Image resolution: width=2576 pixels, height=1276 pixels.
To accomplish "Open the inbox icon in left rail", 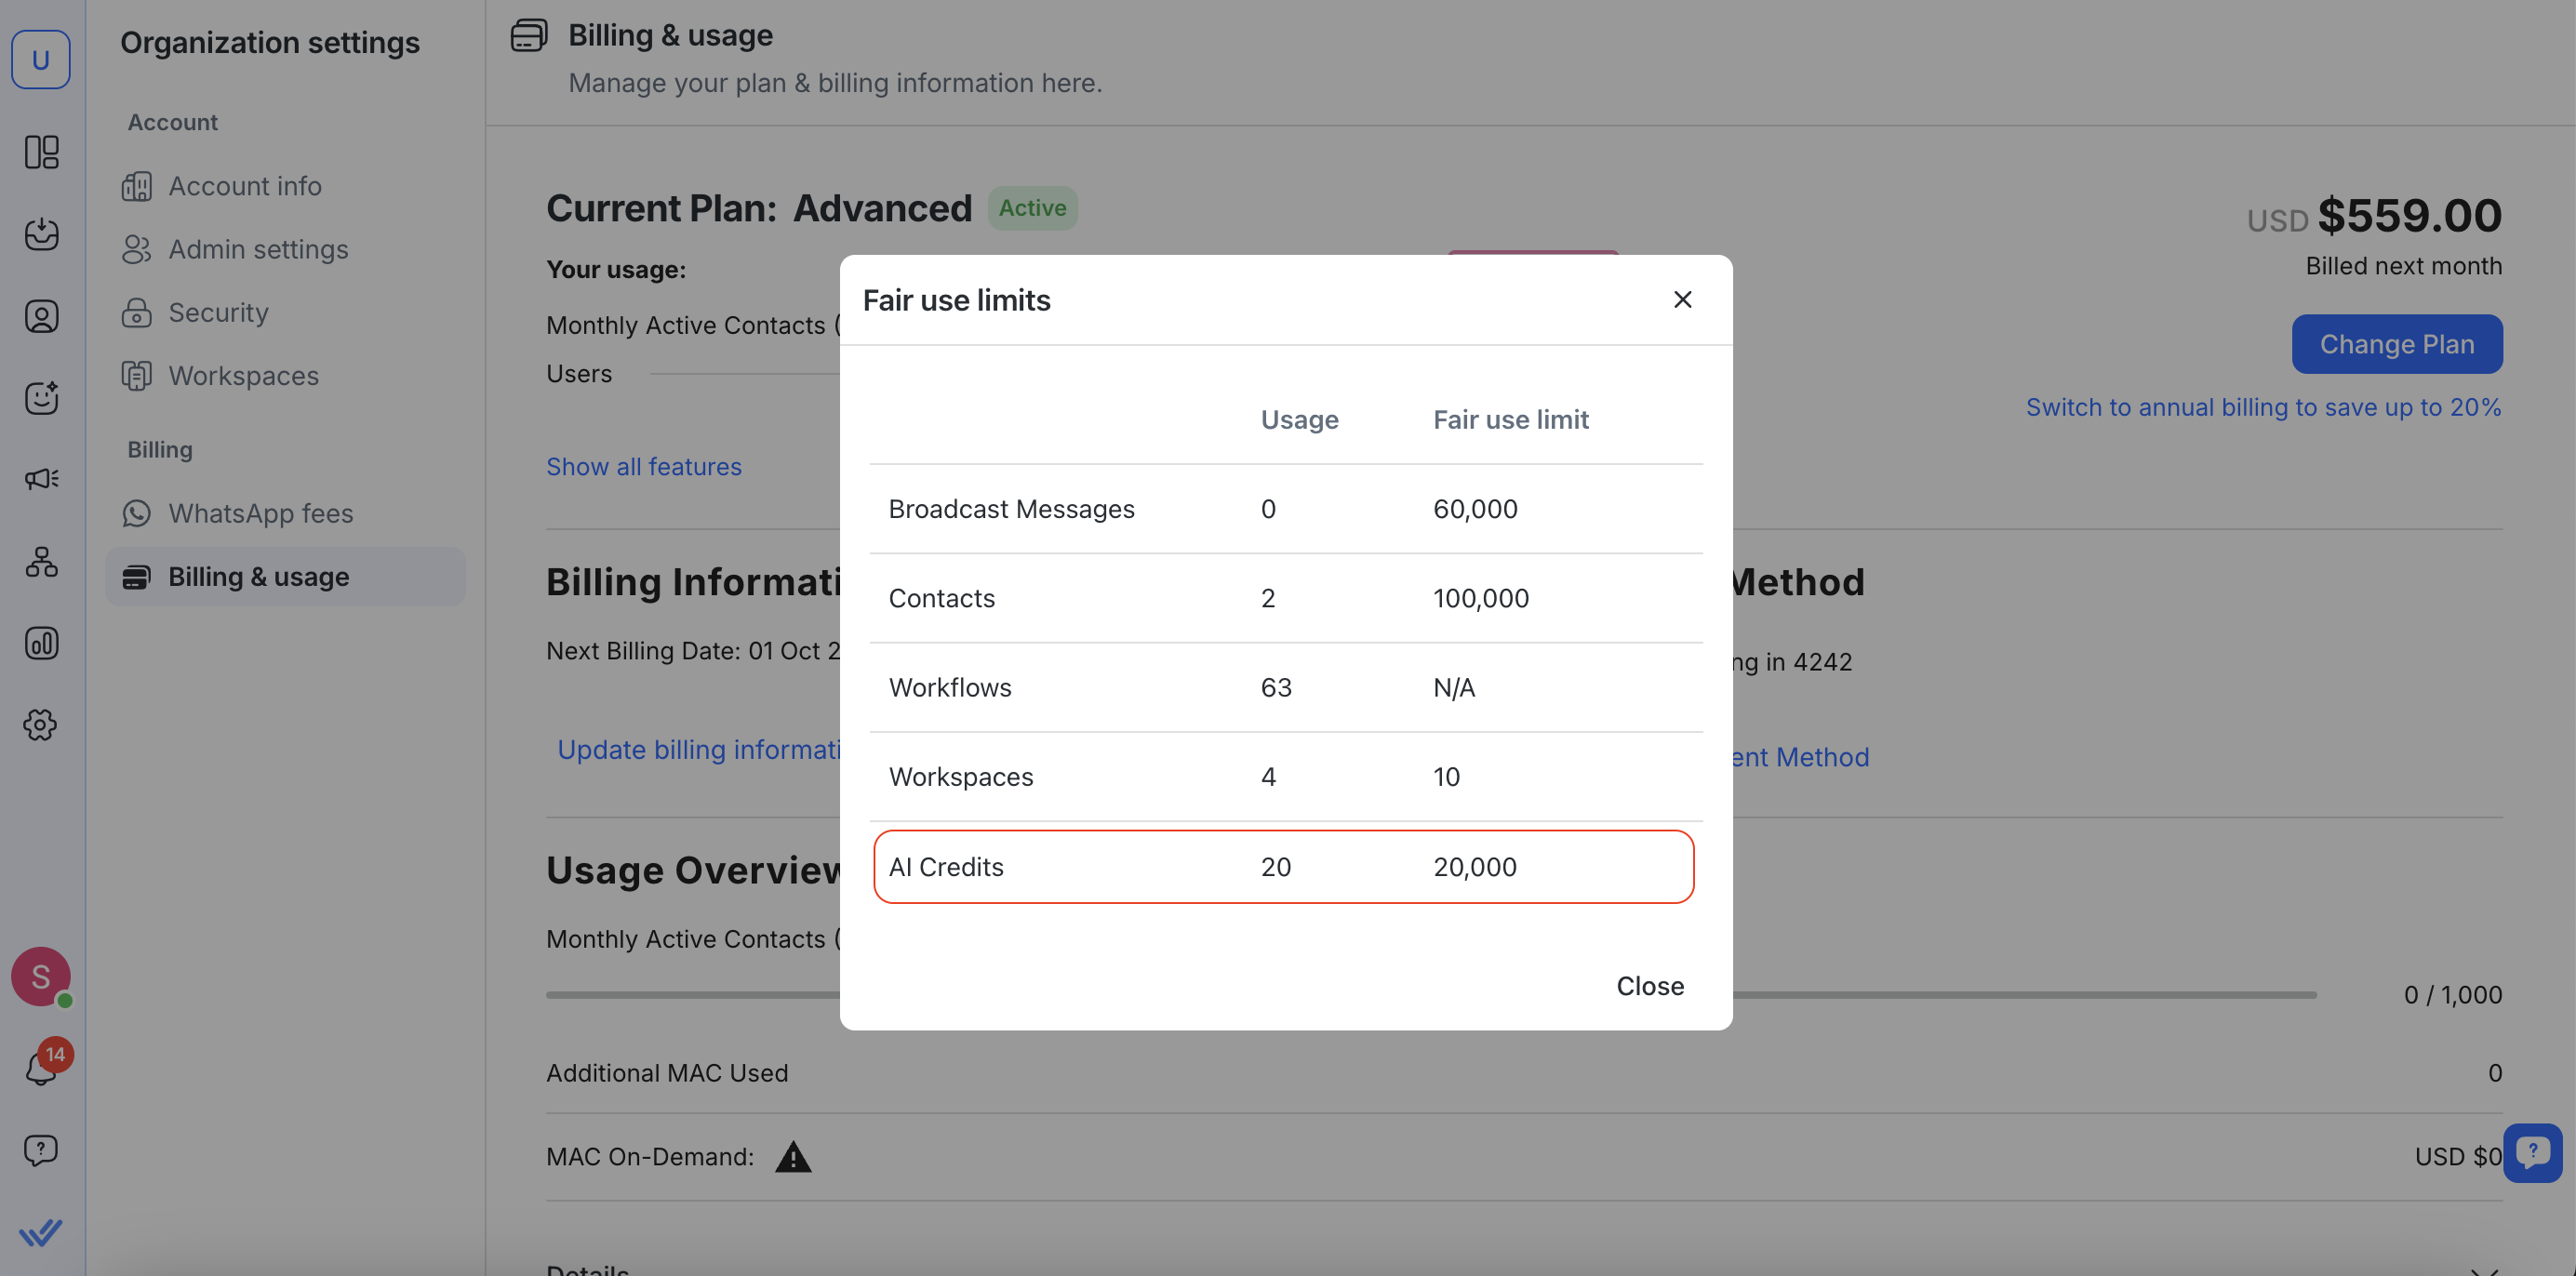I will click(41, 234).
